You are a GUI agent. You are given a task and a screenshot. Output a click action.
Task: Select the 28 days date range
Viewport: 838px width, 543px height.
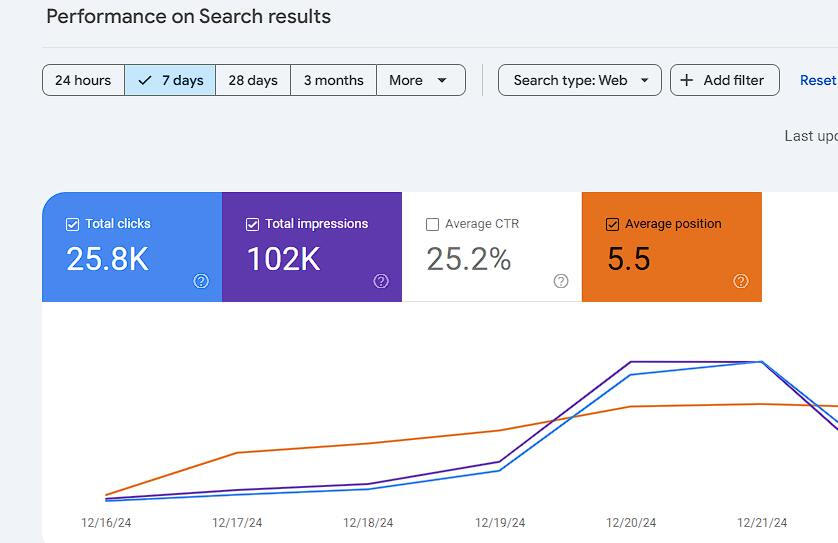click(x=253, y=80)
